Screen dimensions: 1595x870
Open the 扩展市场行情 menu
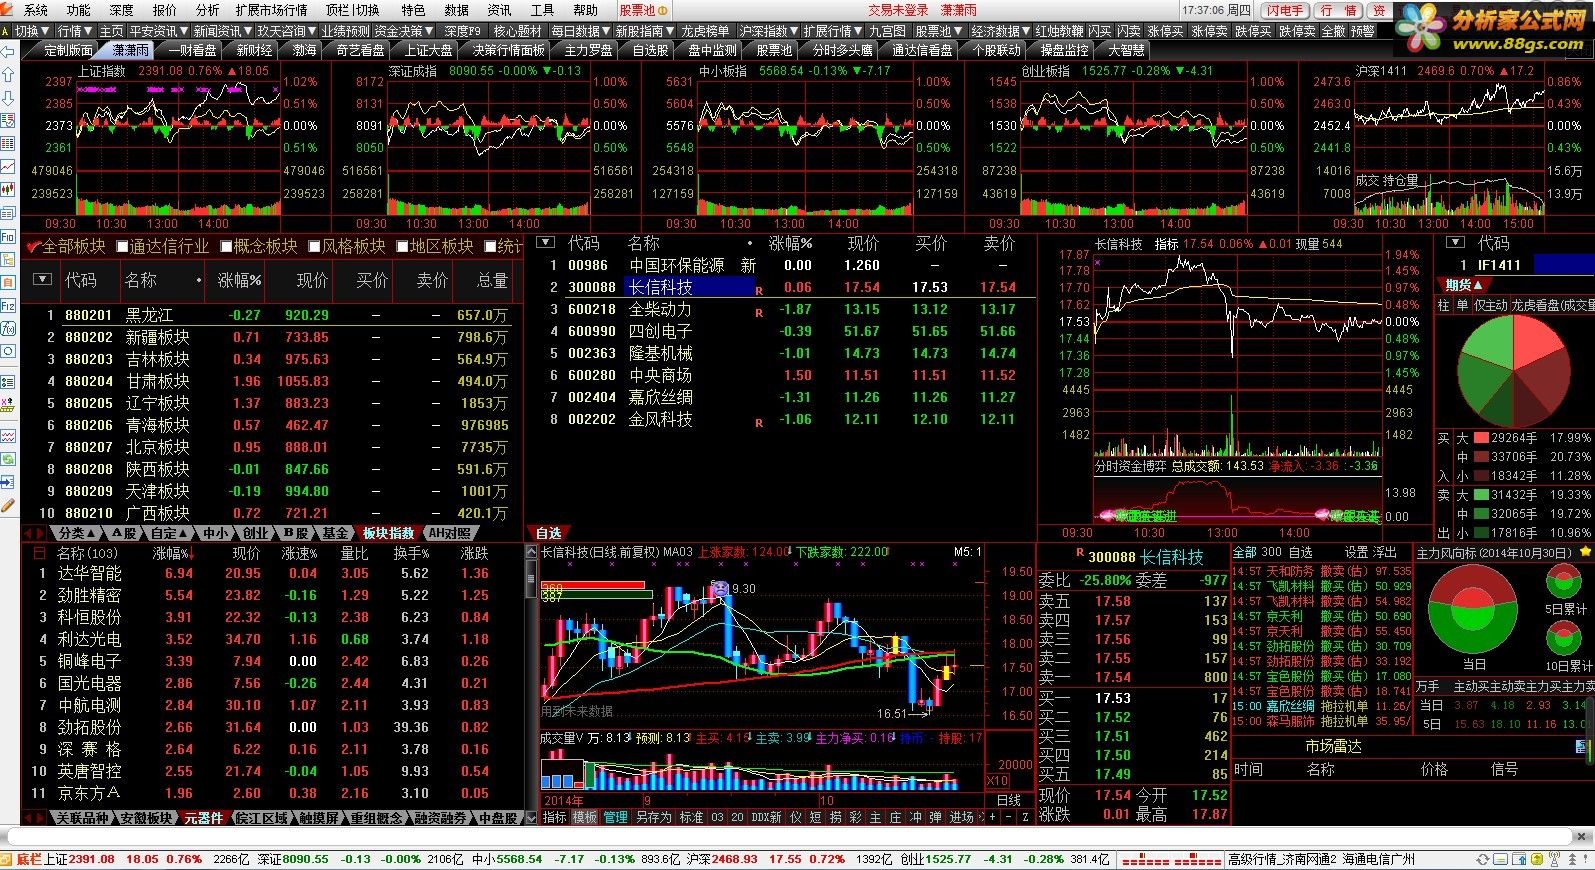coord(271,10)
